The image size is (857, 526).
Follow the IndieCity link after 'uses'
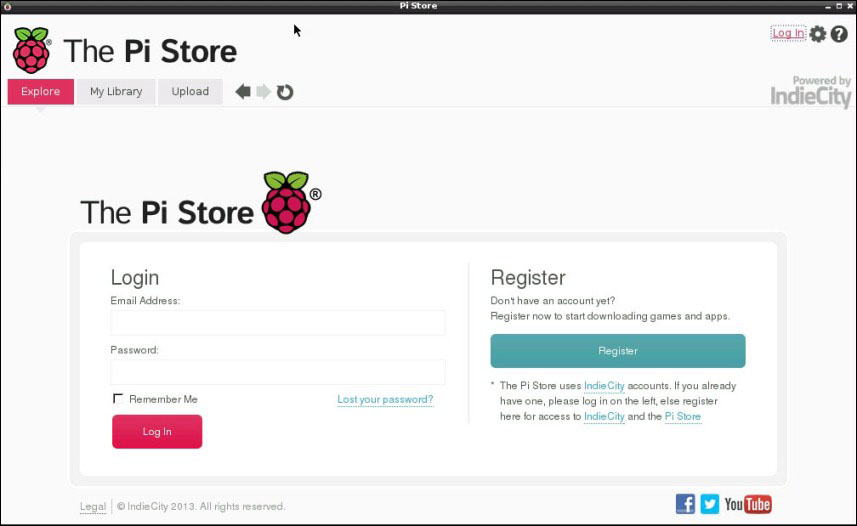click(604, 386)
